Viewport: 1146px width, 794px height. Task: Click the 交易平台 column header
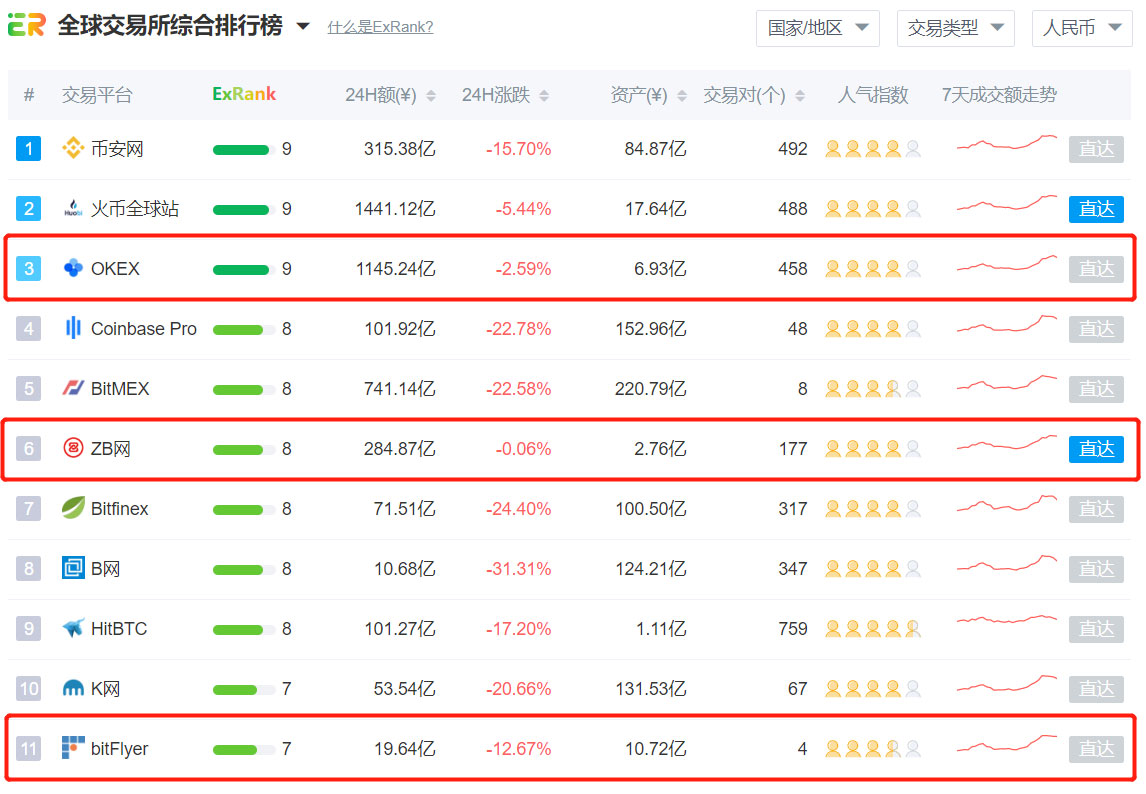[96, 95]
